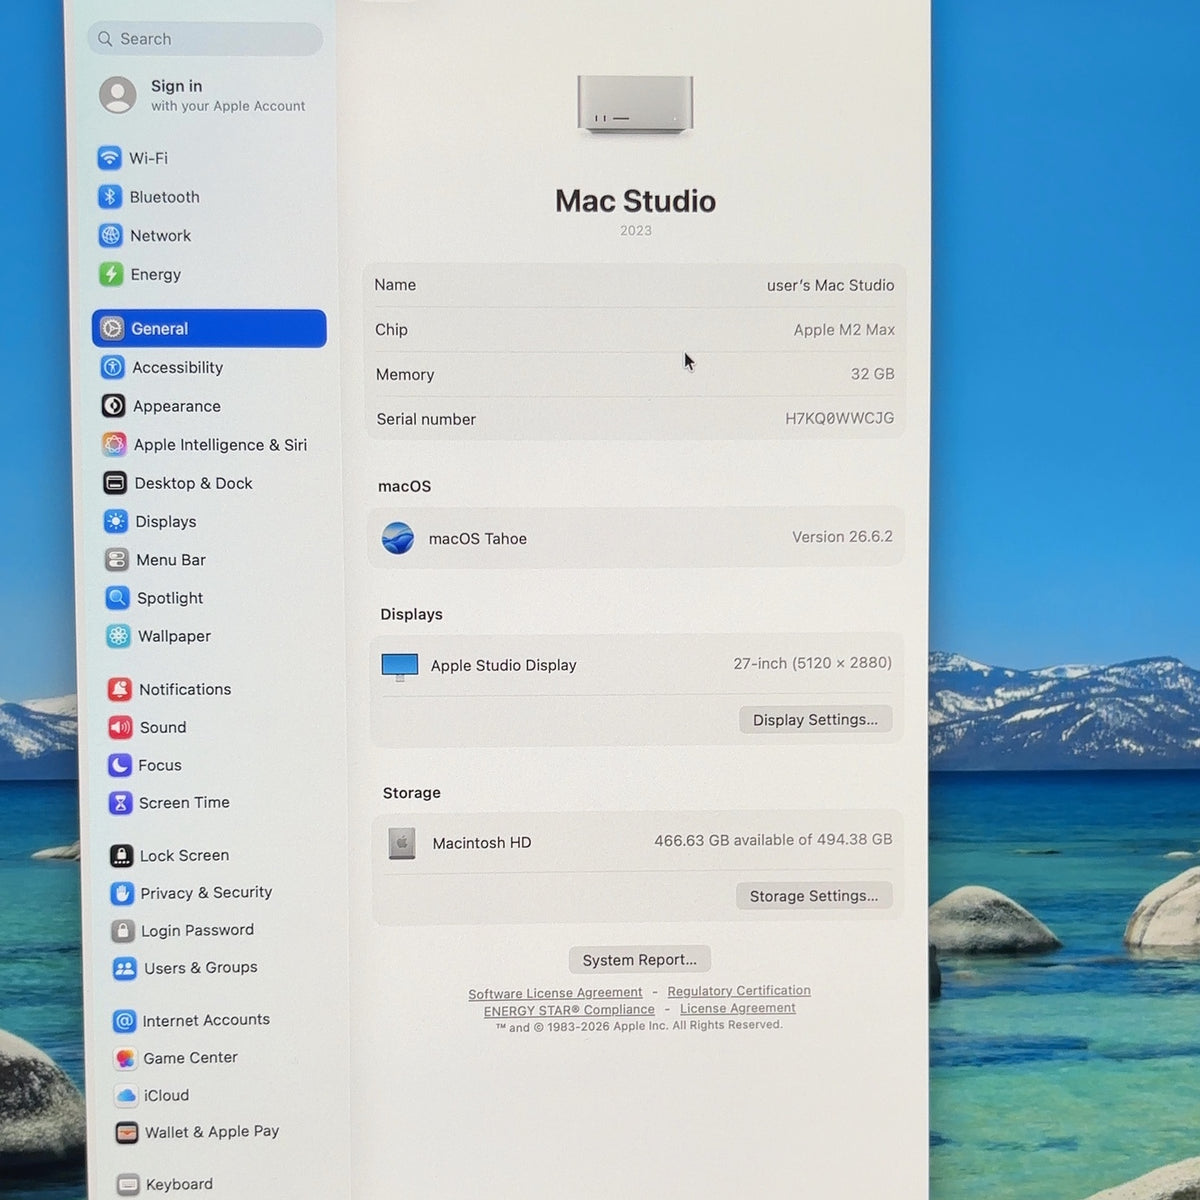This screenshot has width=1200, height=1200.
Task: Open Appearance icon in sidebar
Action: [x=114, y=406]
